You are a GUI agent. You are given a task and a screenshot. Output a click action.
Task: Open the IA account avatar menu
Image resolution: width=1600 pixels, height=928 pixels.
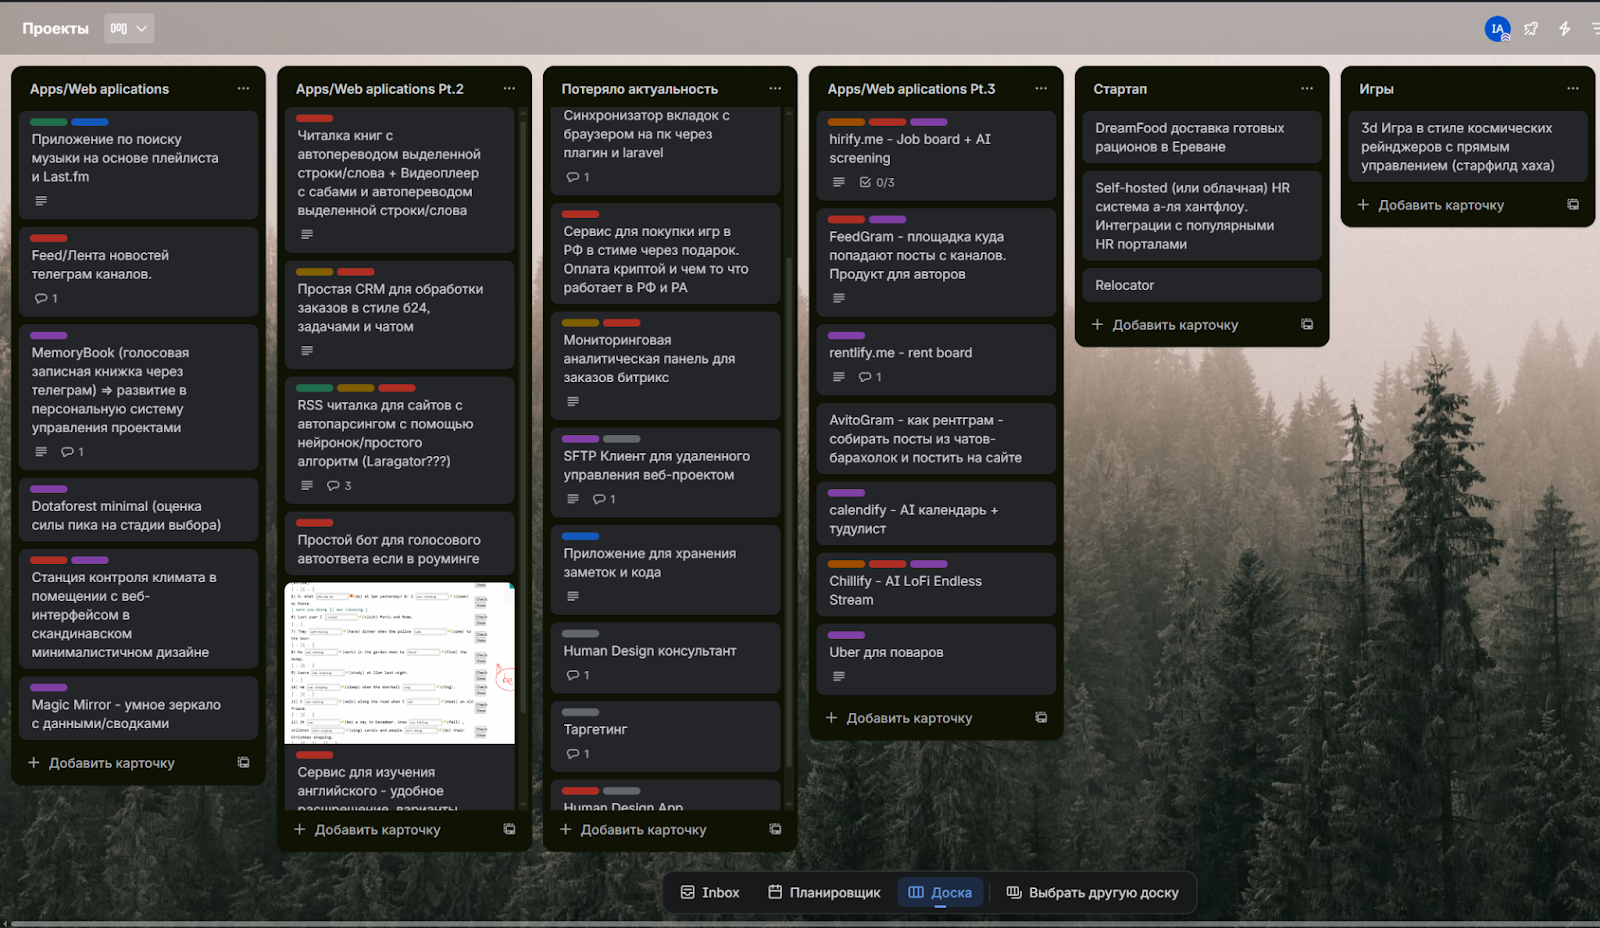(x=1497, y=29)
